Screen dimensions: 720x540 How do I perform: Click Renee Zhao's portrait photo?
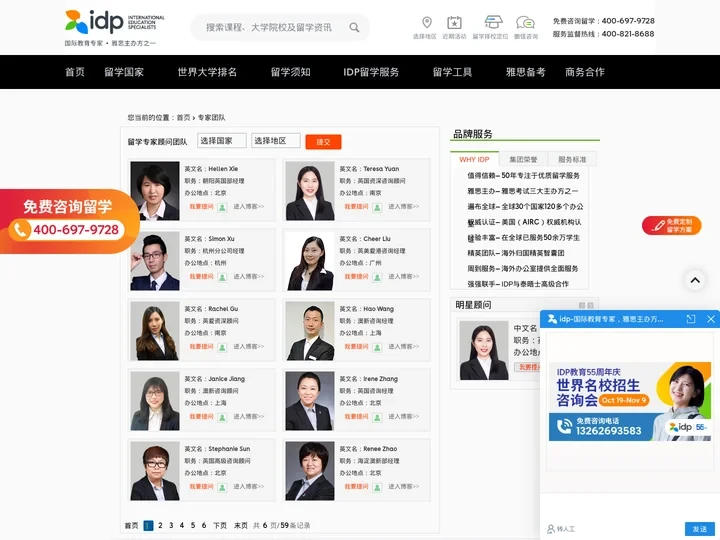click(x=310, y=471)
